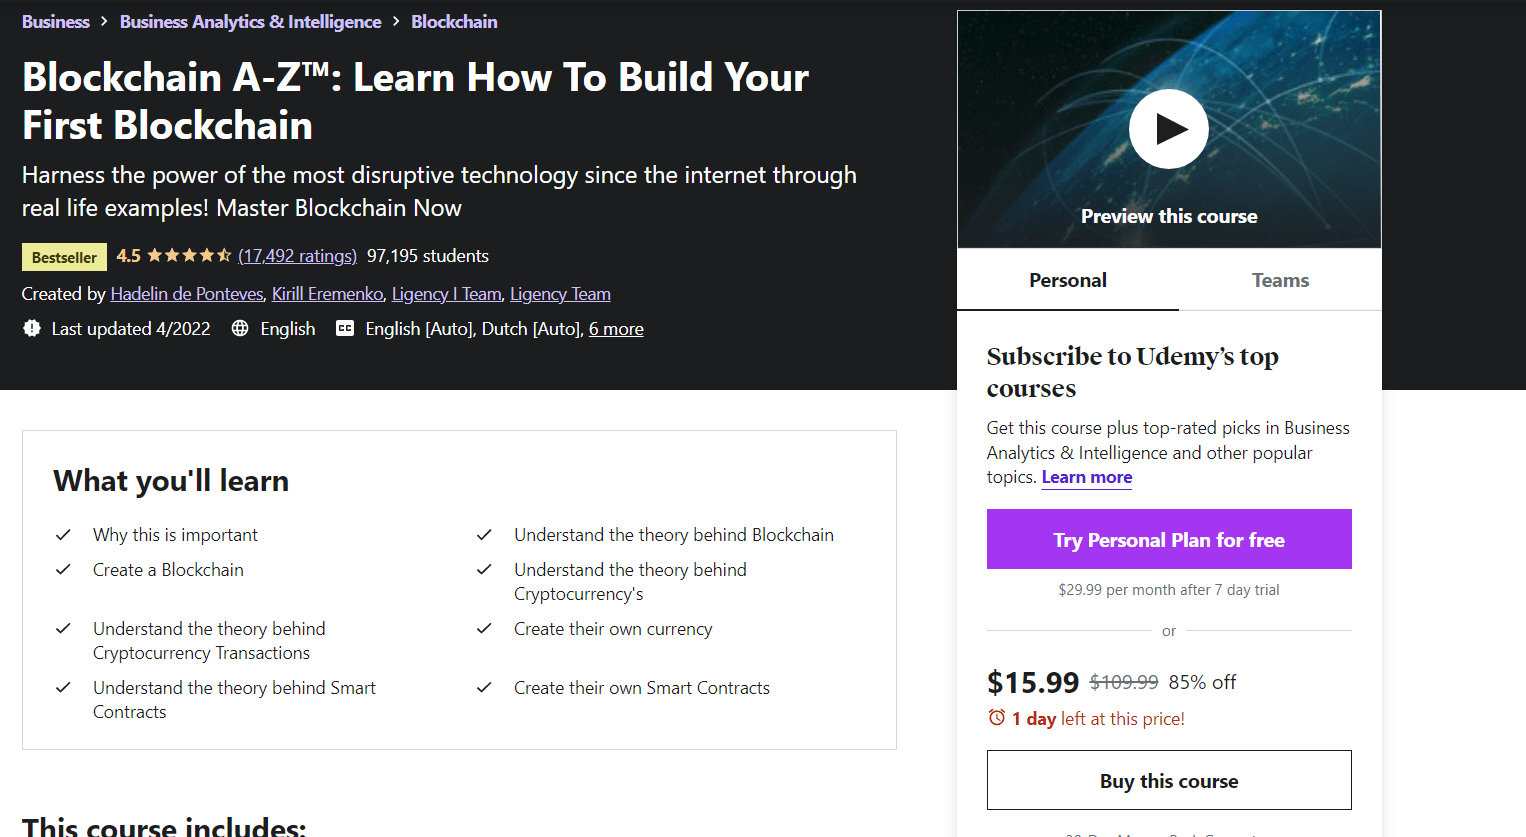
Task: Expand the 6 more subtitle languages
Action: tap(616, 328)
